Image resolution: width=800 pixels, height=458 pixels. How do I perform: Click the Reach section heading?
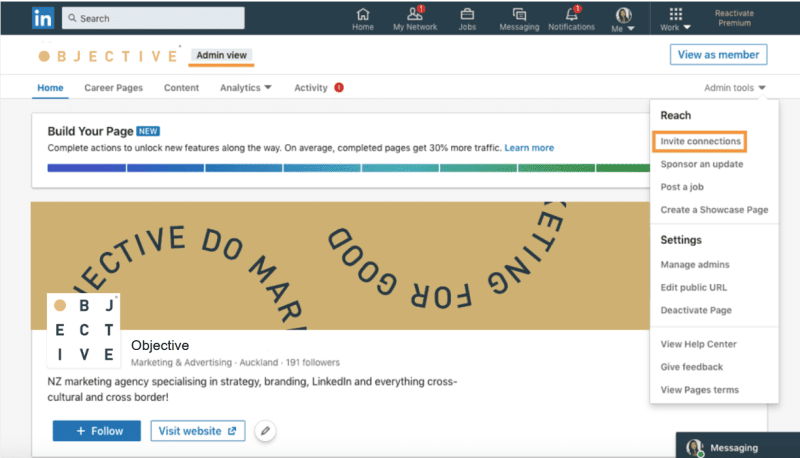coord(676,115)
